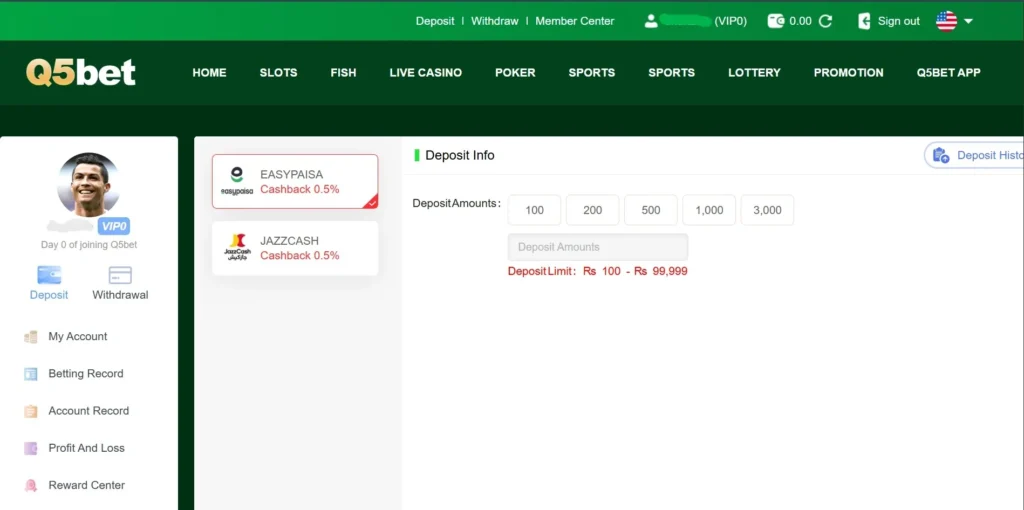Screen dimensions: 1024x510
Task: Click the Deposit Amounts input field
Action: [598, 247]
